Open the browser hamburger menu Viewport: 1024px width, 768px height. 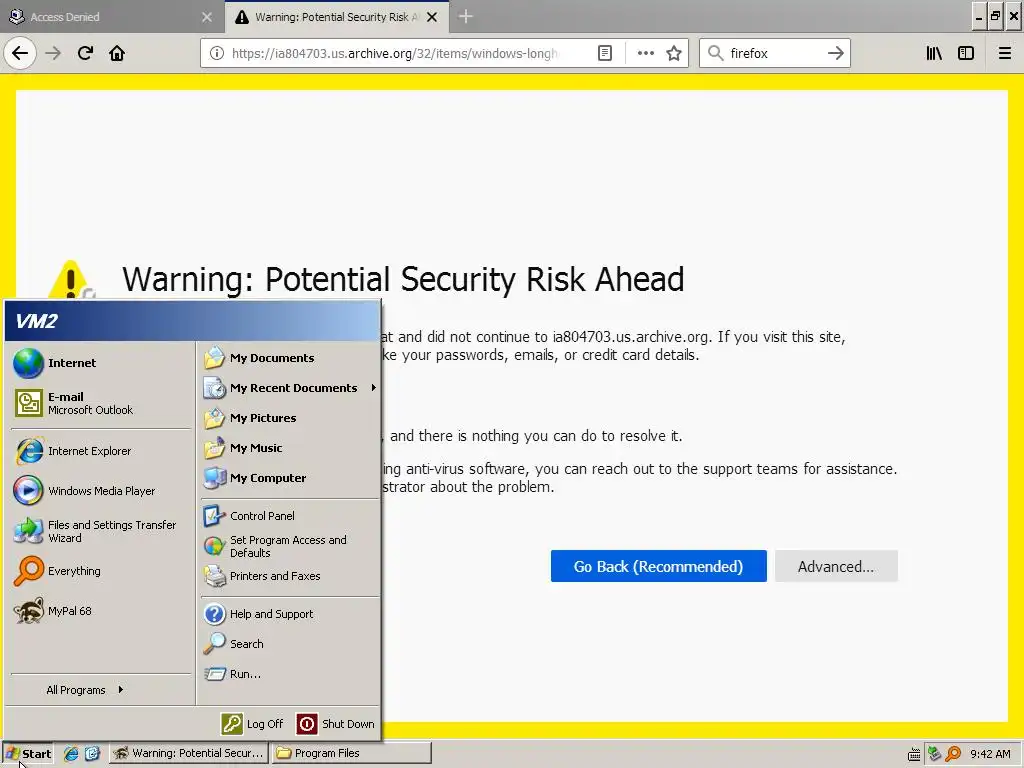coord(1005,53)
